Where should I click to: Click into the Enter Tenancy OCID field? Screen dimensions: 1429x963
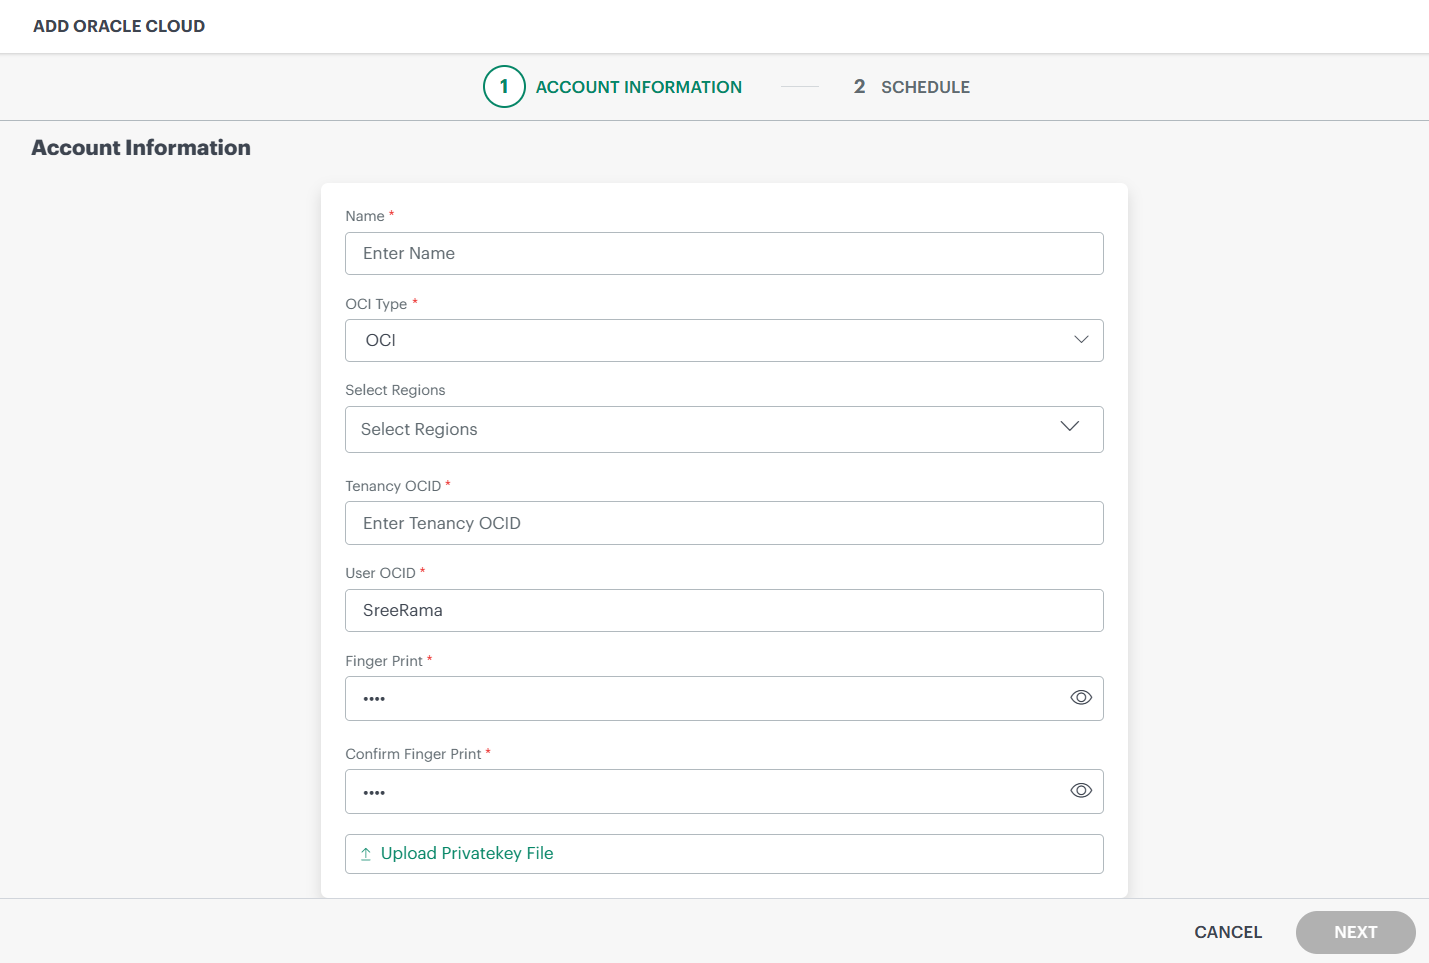coord(724,523)
